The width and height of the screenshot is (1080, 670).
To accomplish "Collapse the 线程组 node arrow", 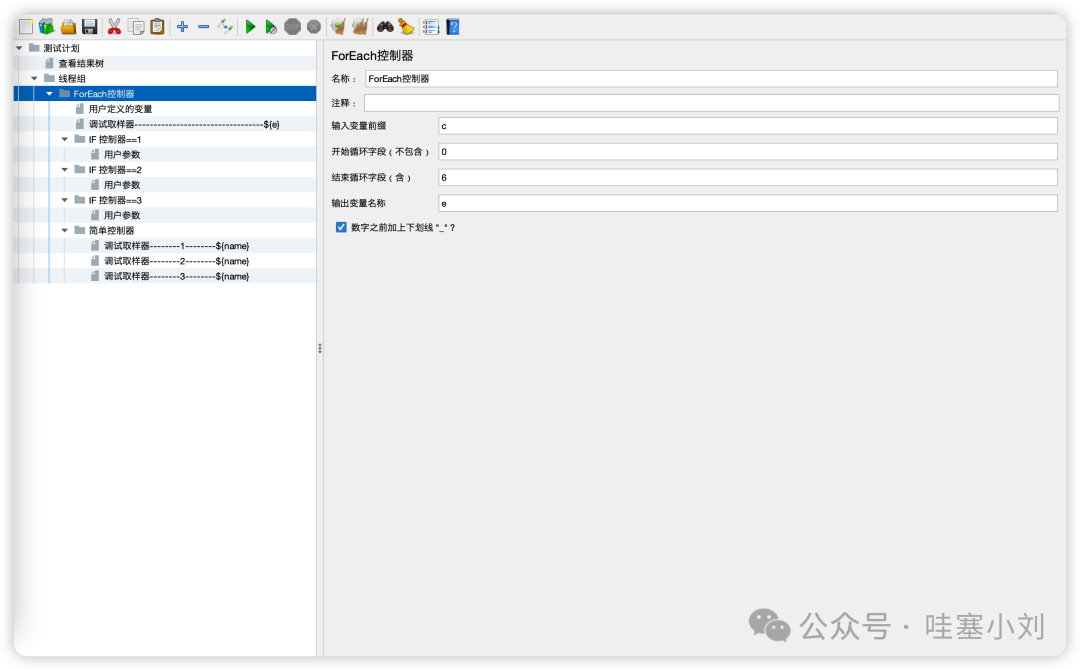I will 34,78.
